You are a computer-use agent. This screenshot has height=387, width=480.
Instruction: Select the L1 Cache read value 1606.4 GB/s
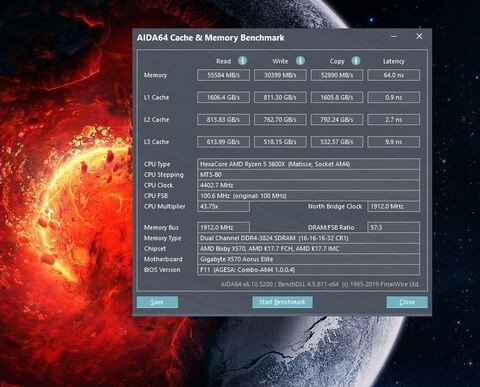tap(223, 97)
